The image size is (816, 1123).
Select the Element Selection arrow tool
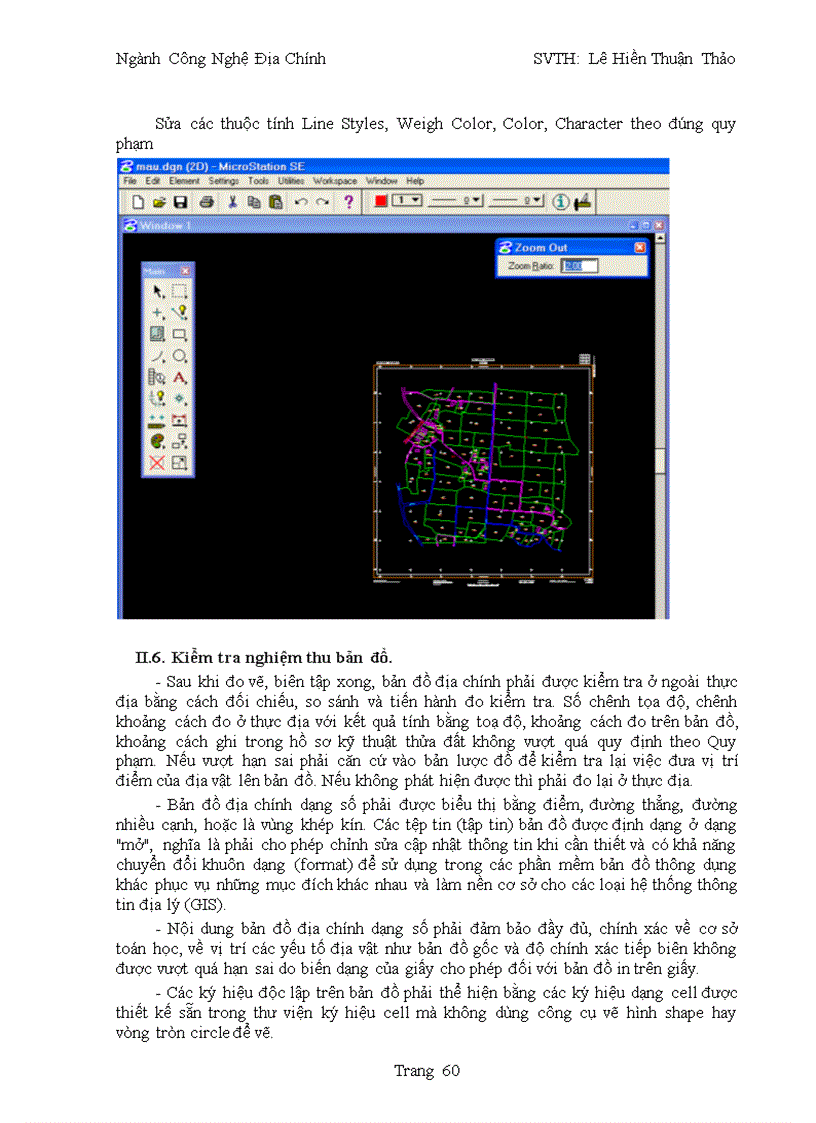pos(157,291)
